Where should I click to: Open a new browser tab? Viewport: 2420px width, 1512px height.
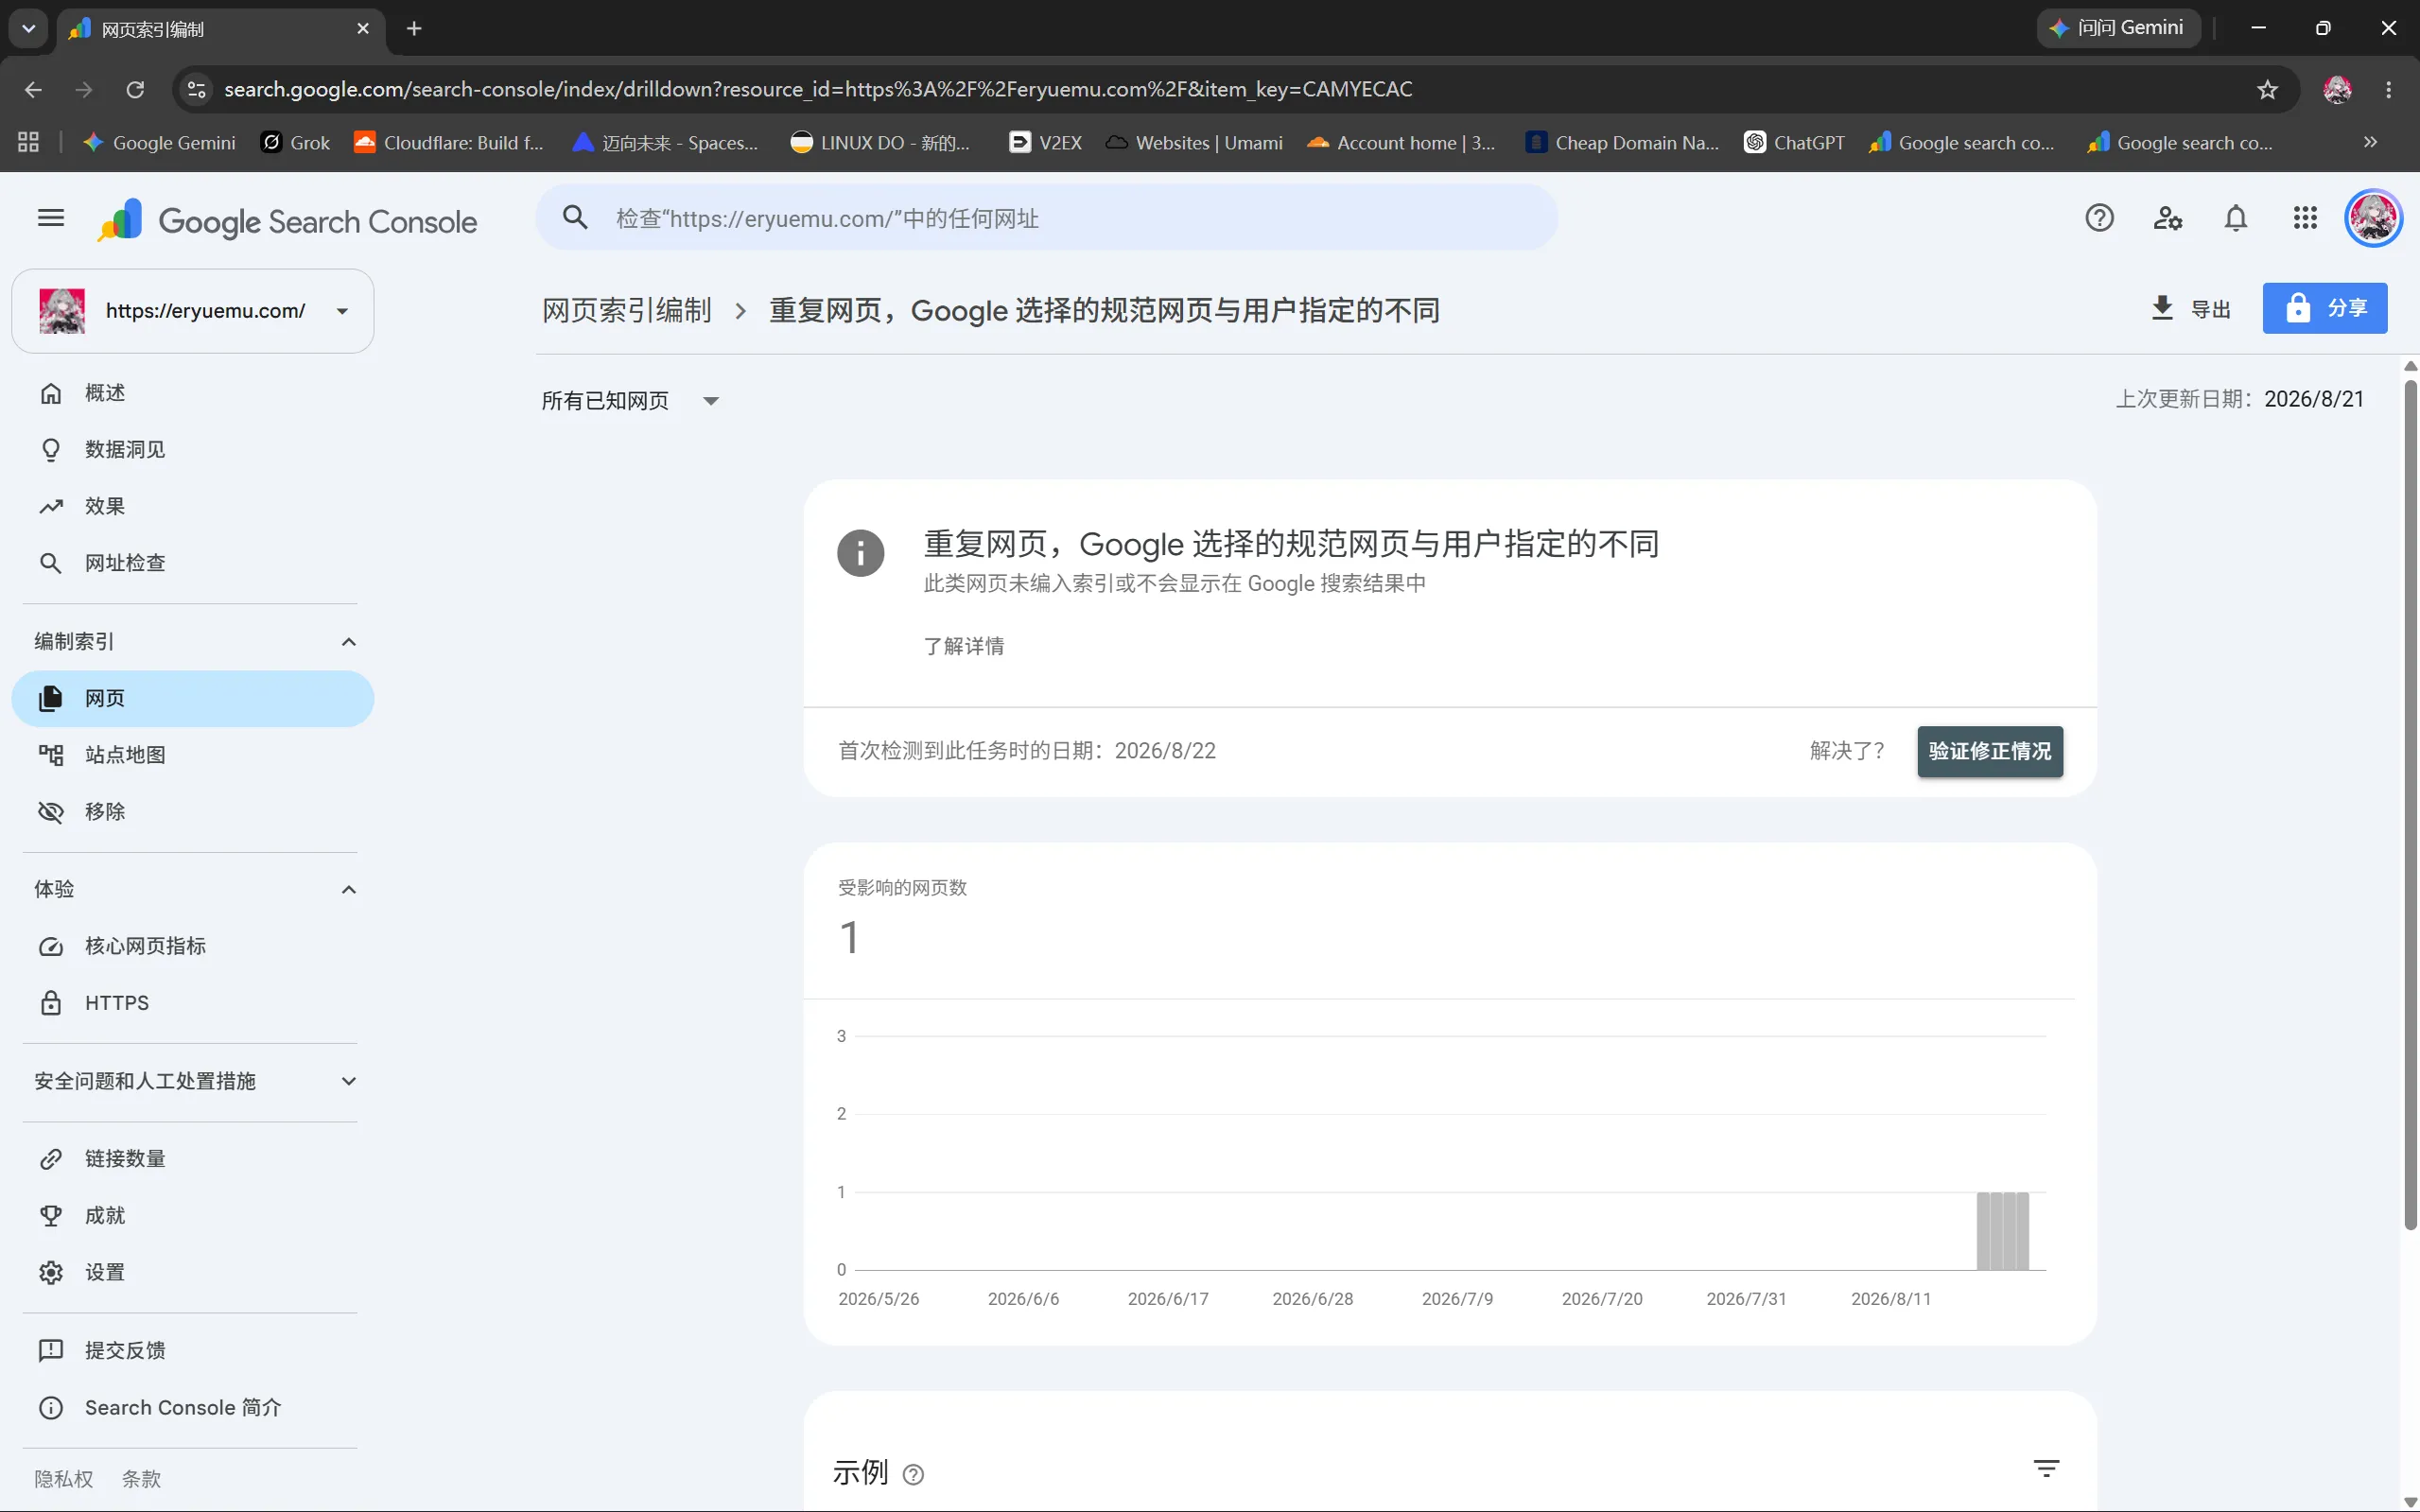(x=414, y=29)
